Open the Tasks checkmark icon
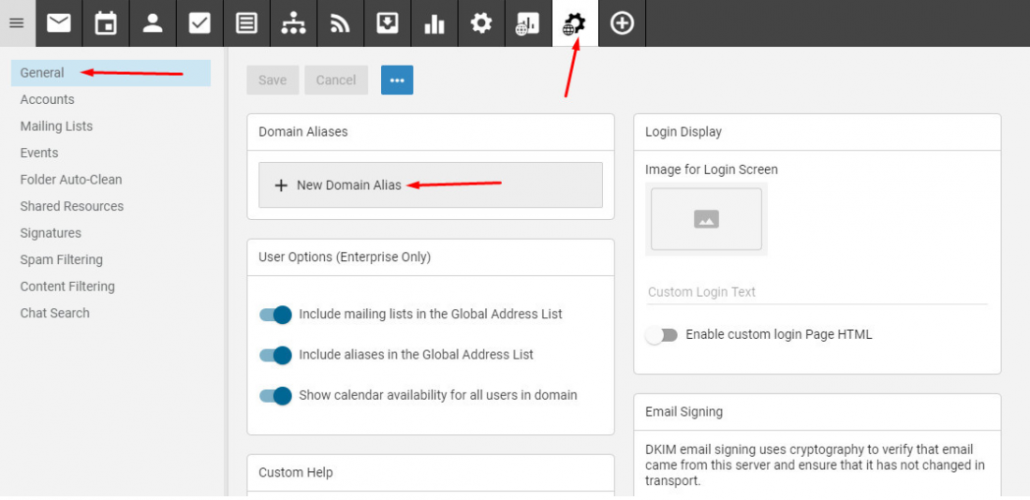 (200, 23)
